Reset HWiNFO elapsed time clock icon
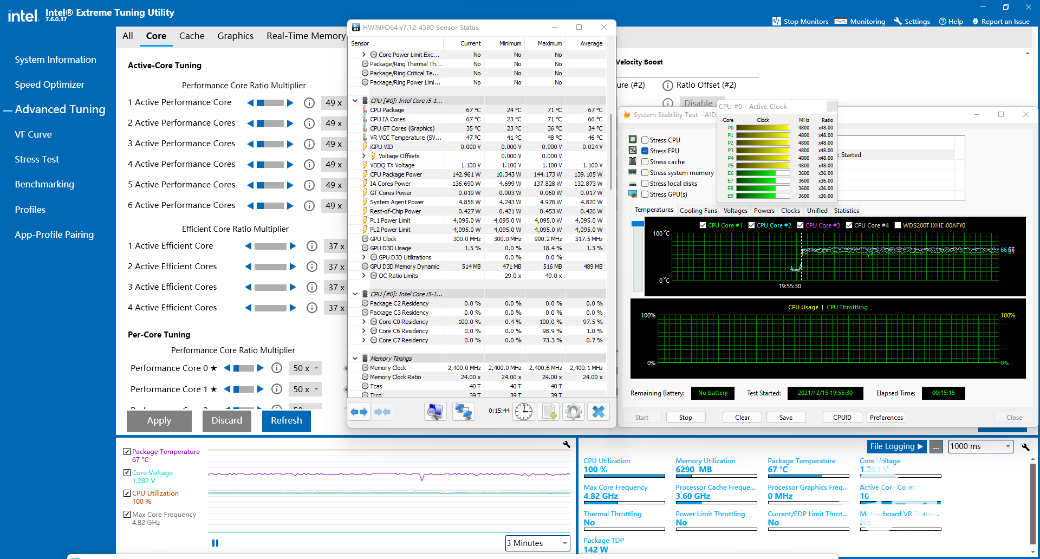Viewport: 1040px width, 559px height. [x=524, y=412]
